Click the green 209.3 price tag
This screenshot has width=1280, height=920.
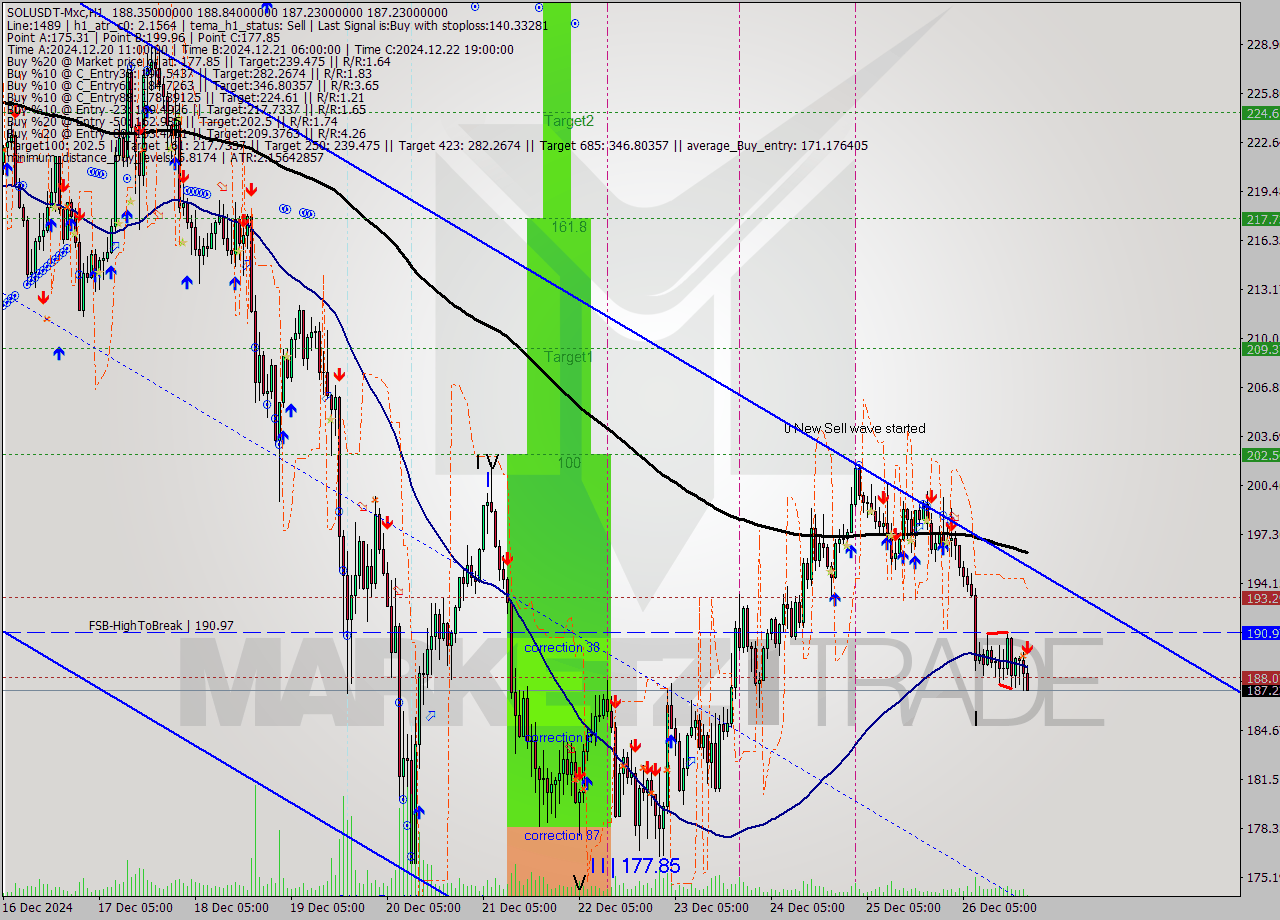1260,349
